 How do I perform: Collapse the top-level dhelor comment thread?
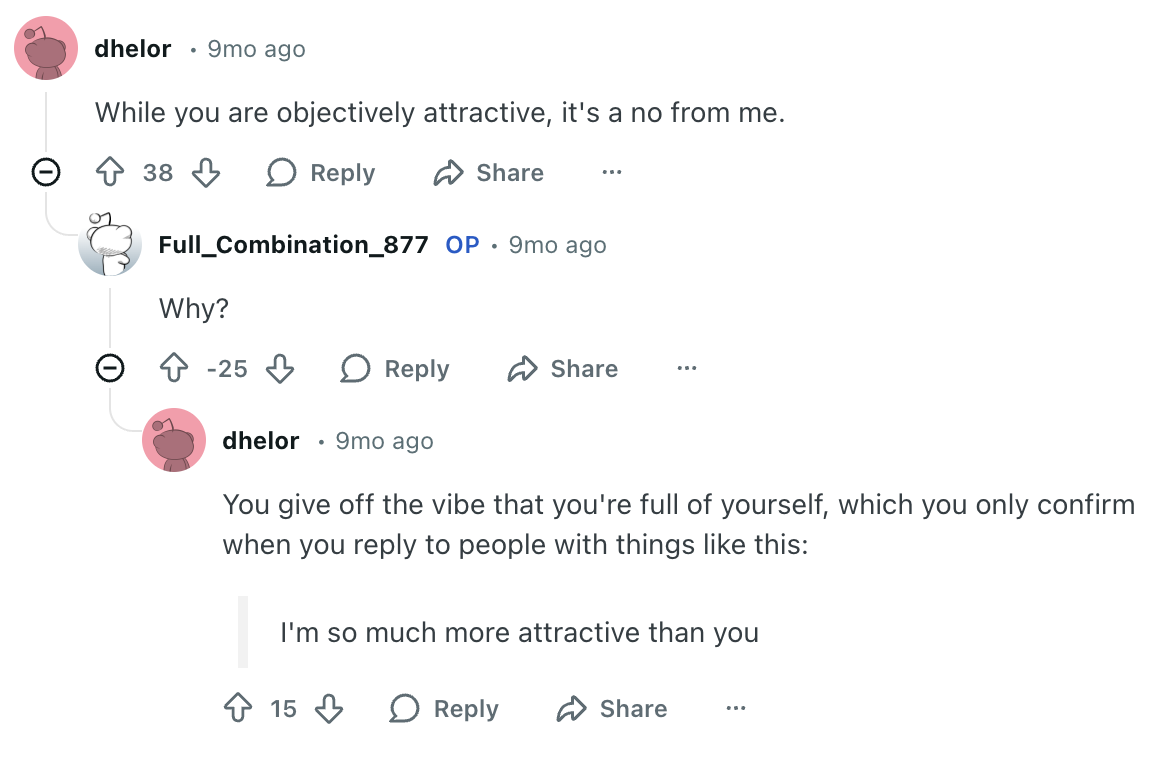45,173
